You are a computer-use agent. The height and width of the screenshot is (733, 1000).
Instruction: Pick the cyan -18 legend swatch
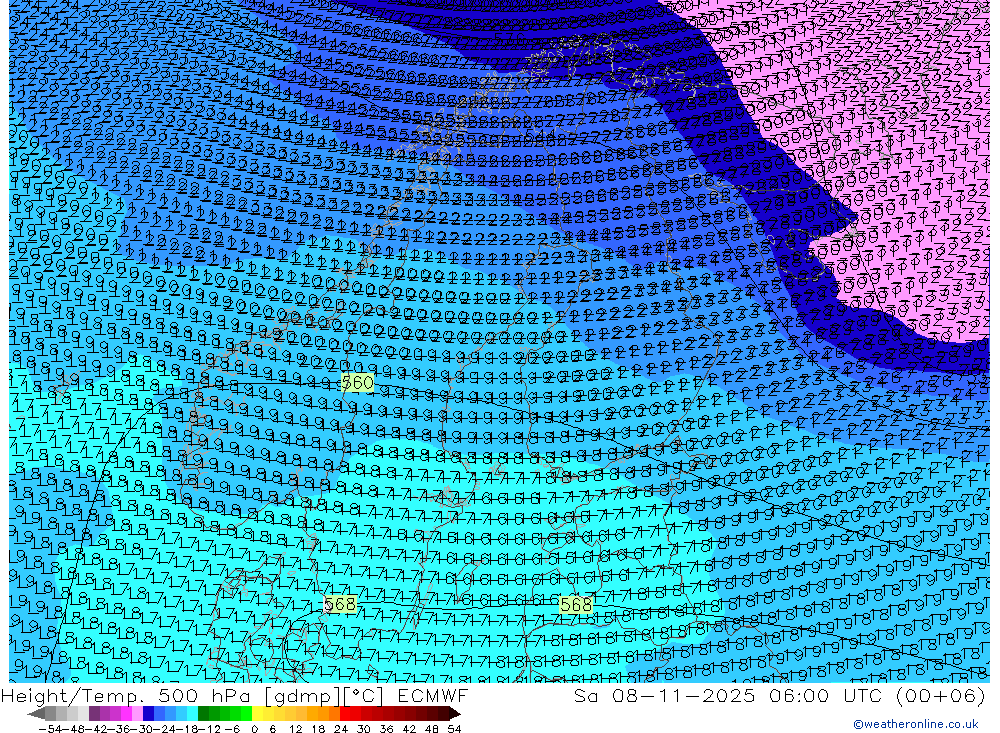coord(192,714)
